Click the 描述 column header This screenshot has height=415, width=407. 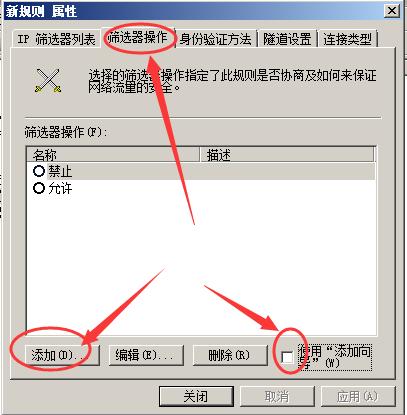click(287, 155)
